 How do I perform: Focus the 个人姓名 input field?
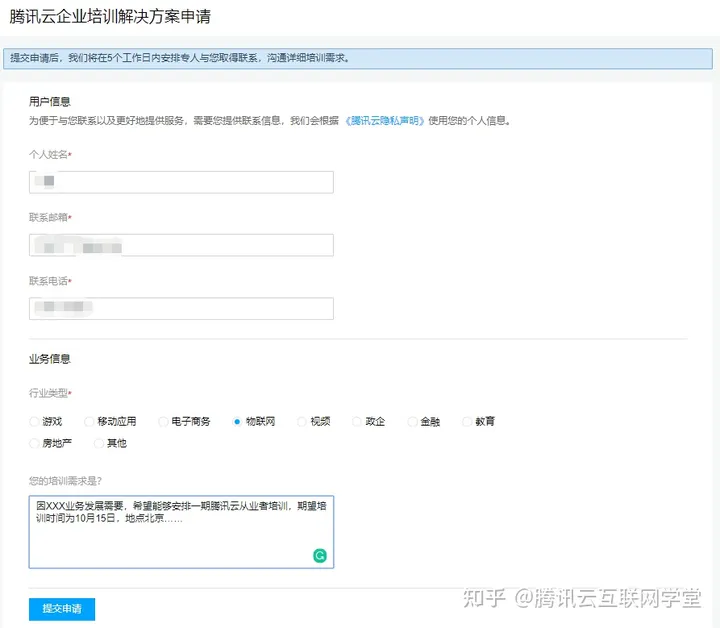(181, 182)
